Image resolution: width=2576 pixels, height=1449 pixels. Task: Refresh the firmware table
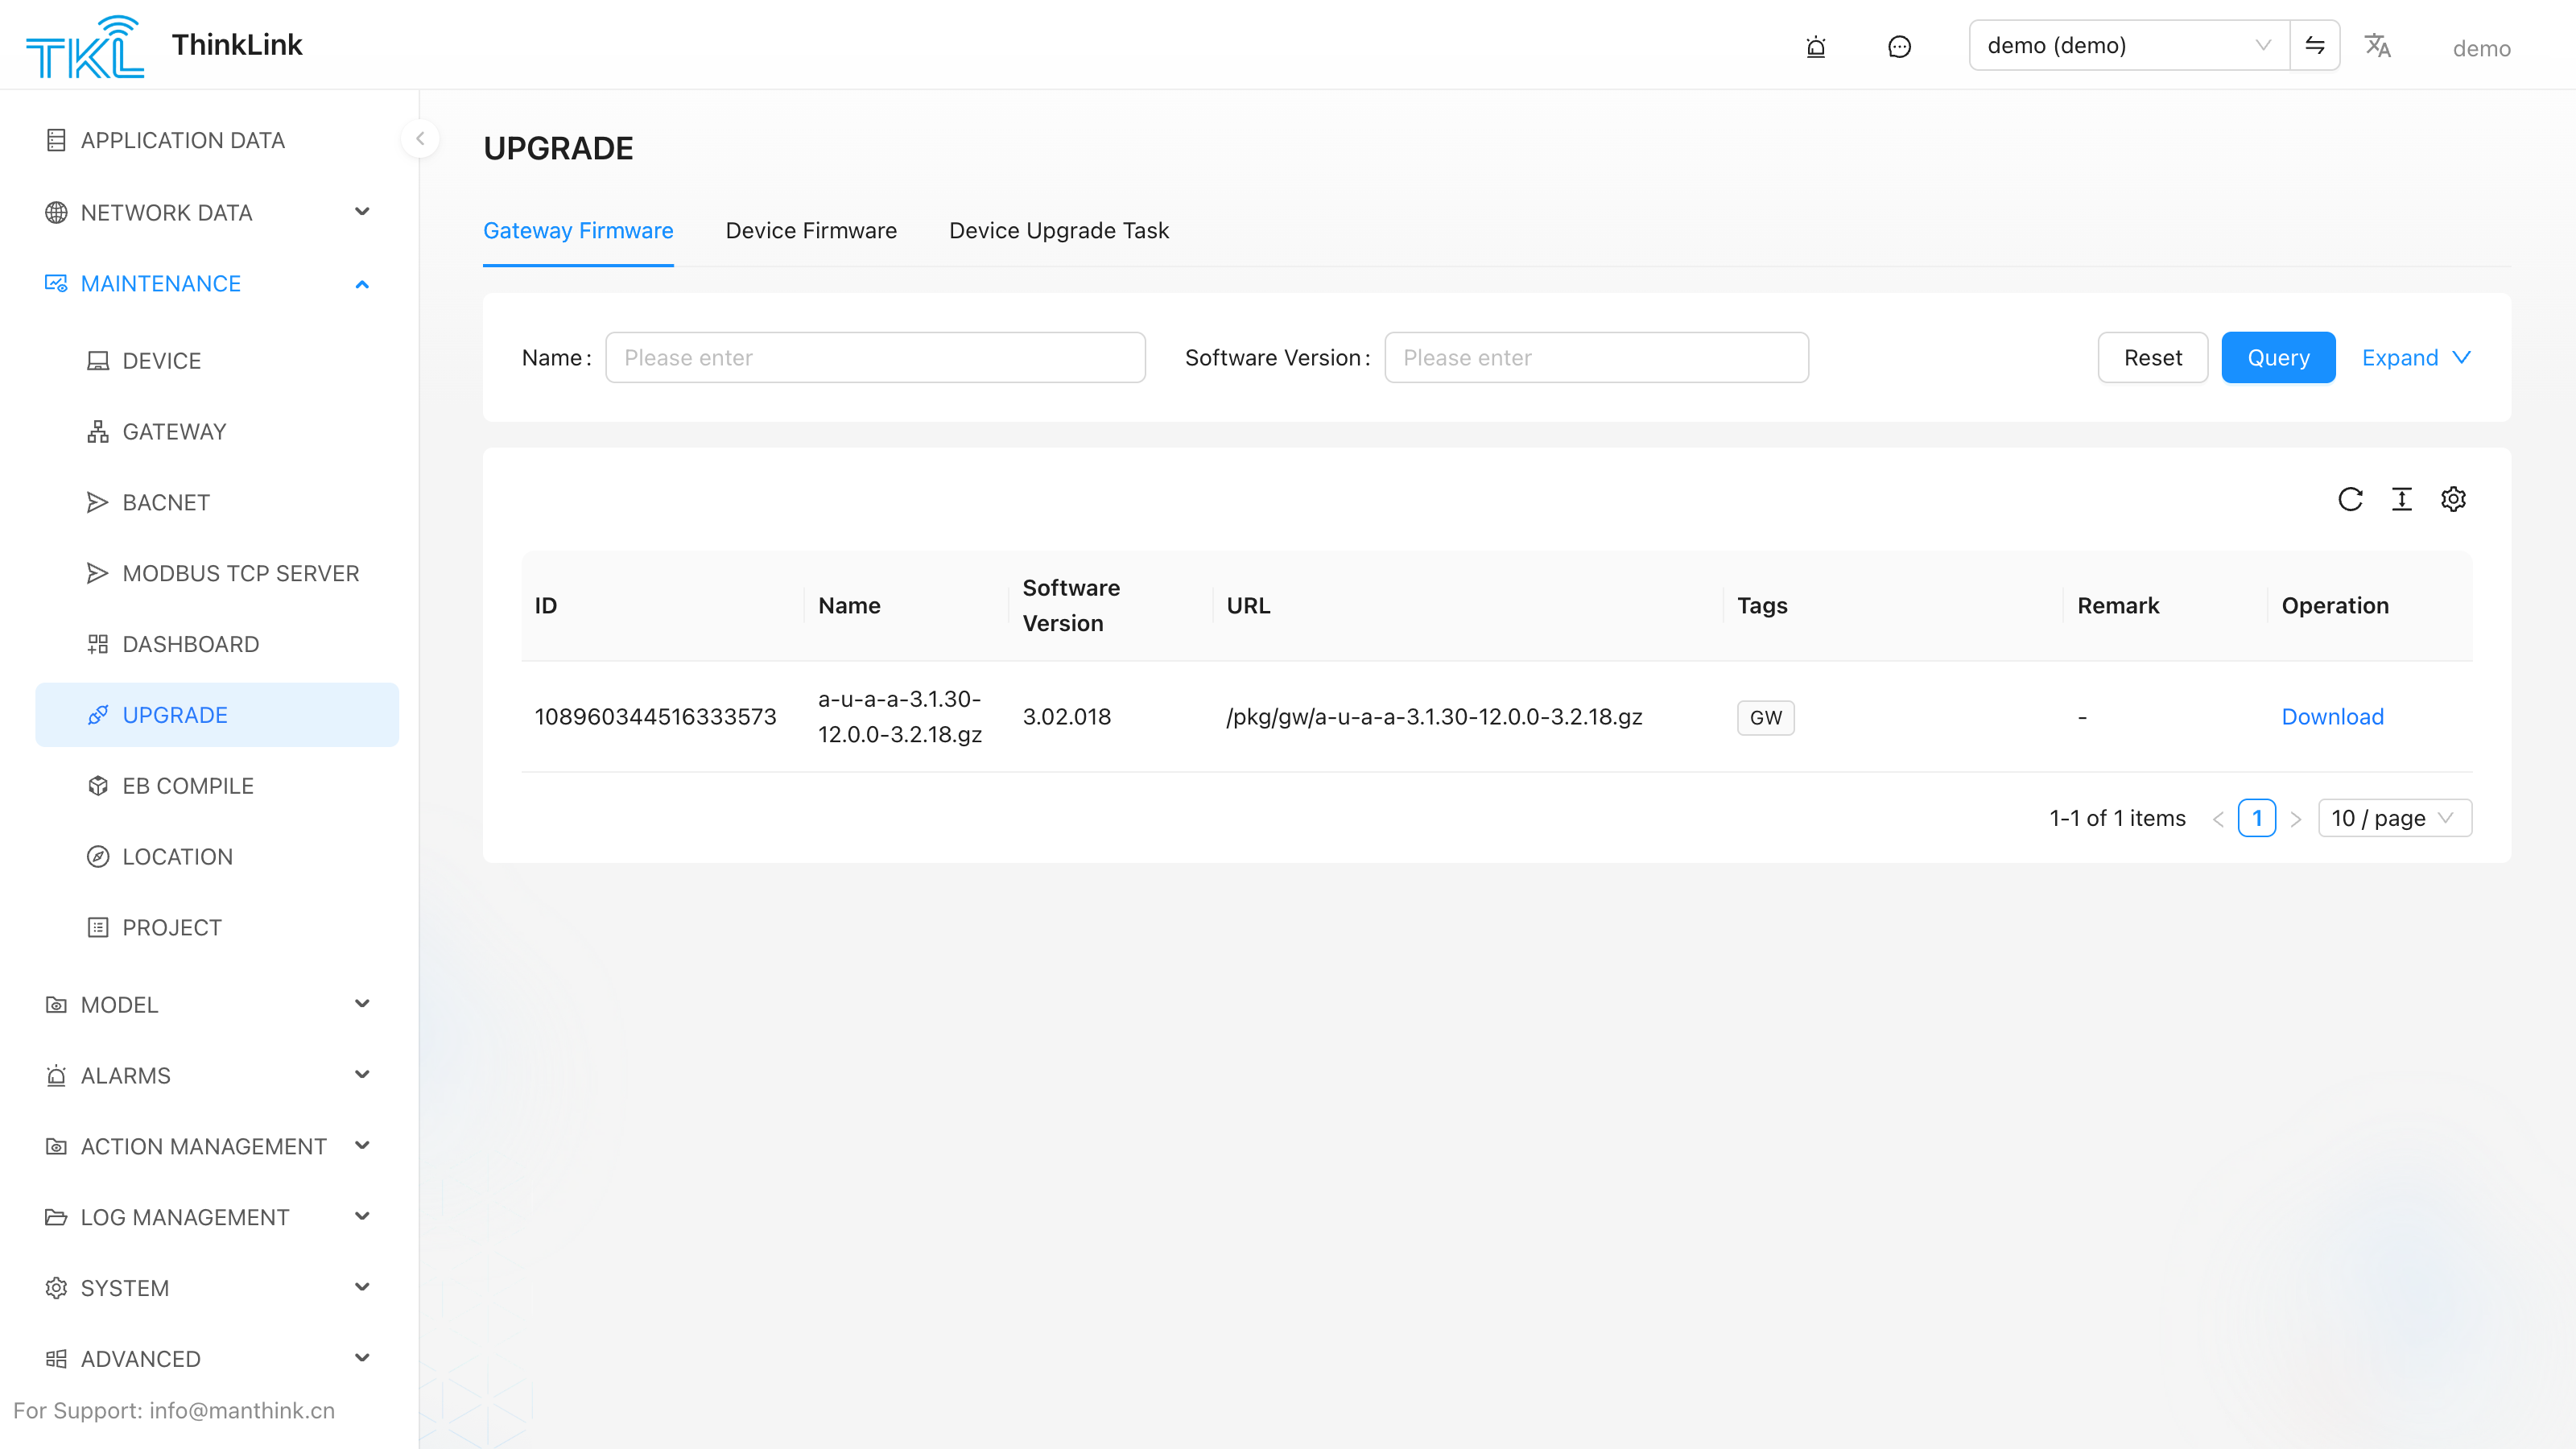click(x=2350, y=499)
